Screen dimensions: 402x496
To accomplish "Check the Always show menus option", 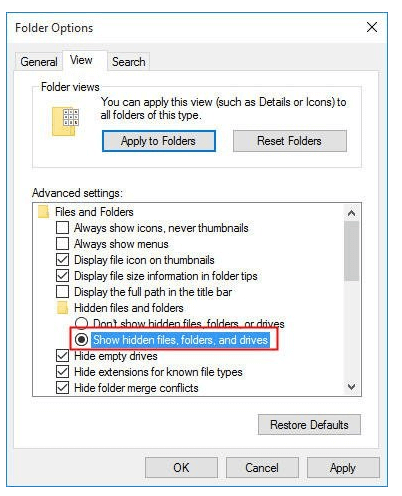I will 63,244.
